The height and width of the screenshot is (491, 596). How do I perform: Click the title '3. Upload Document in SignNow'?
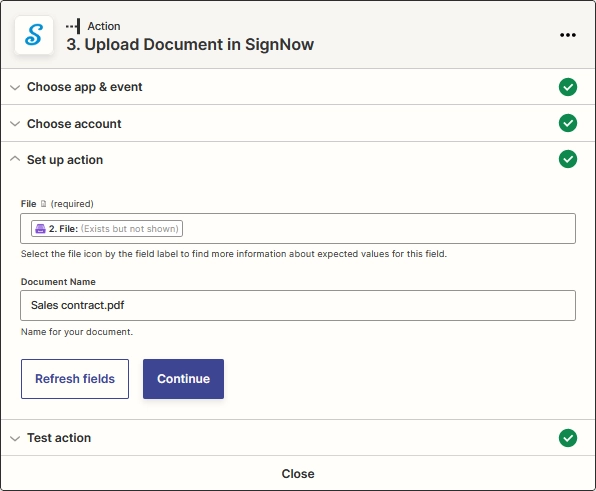(x=190, y=44)
